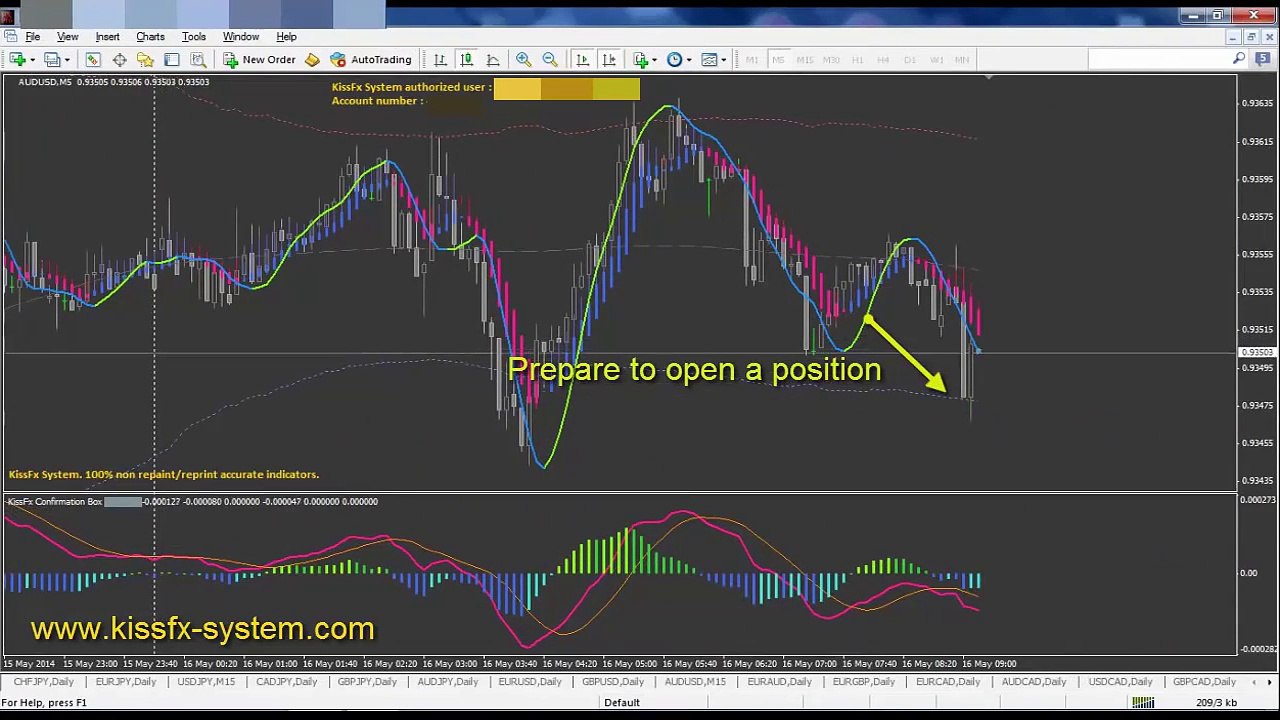The height and width of the screenshot is (720, 1280).
Task: Select the M30 timeframe
Action: click(831, 60)
